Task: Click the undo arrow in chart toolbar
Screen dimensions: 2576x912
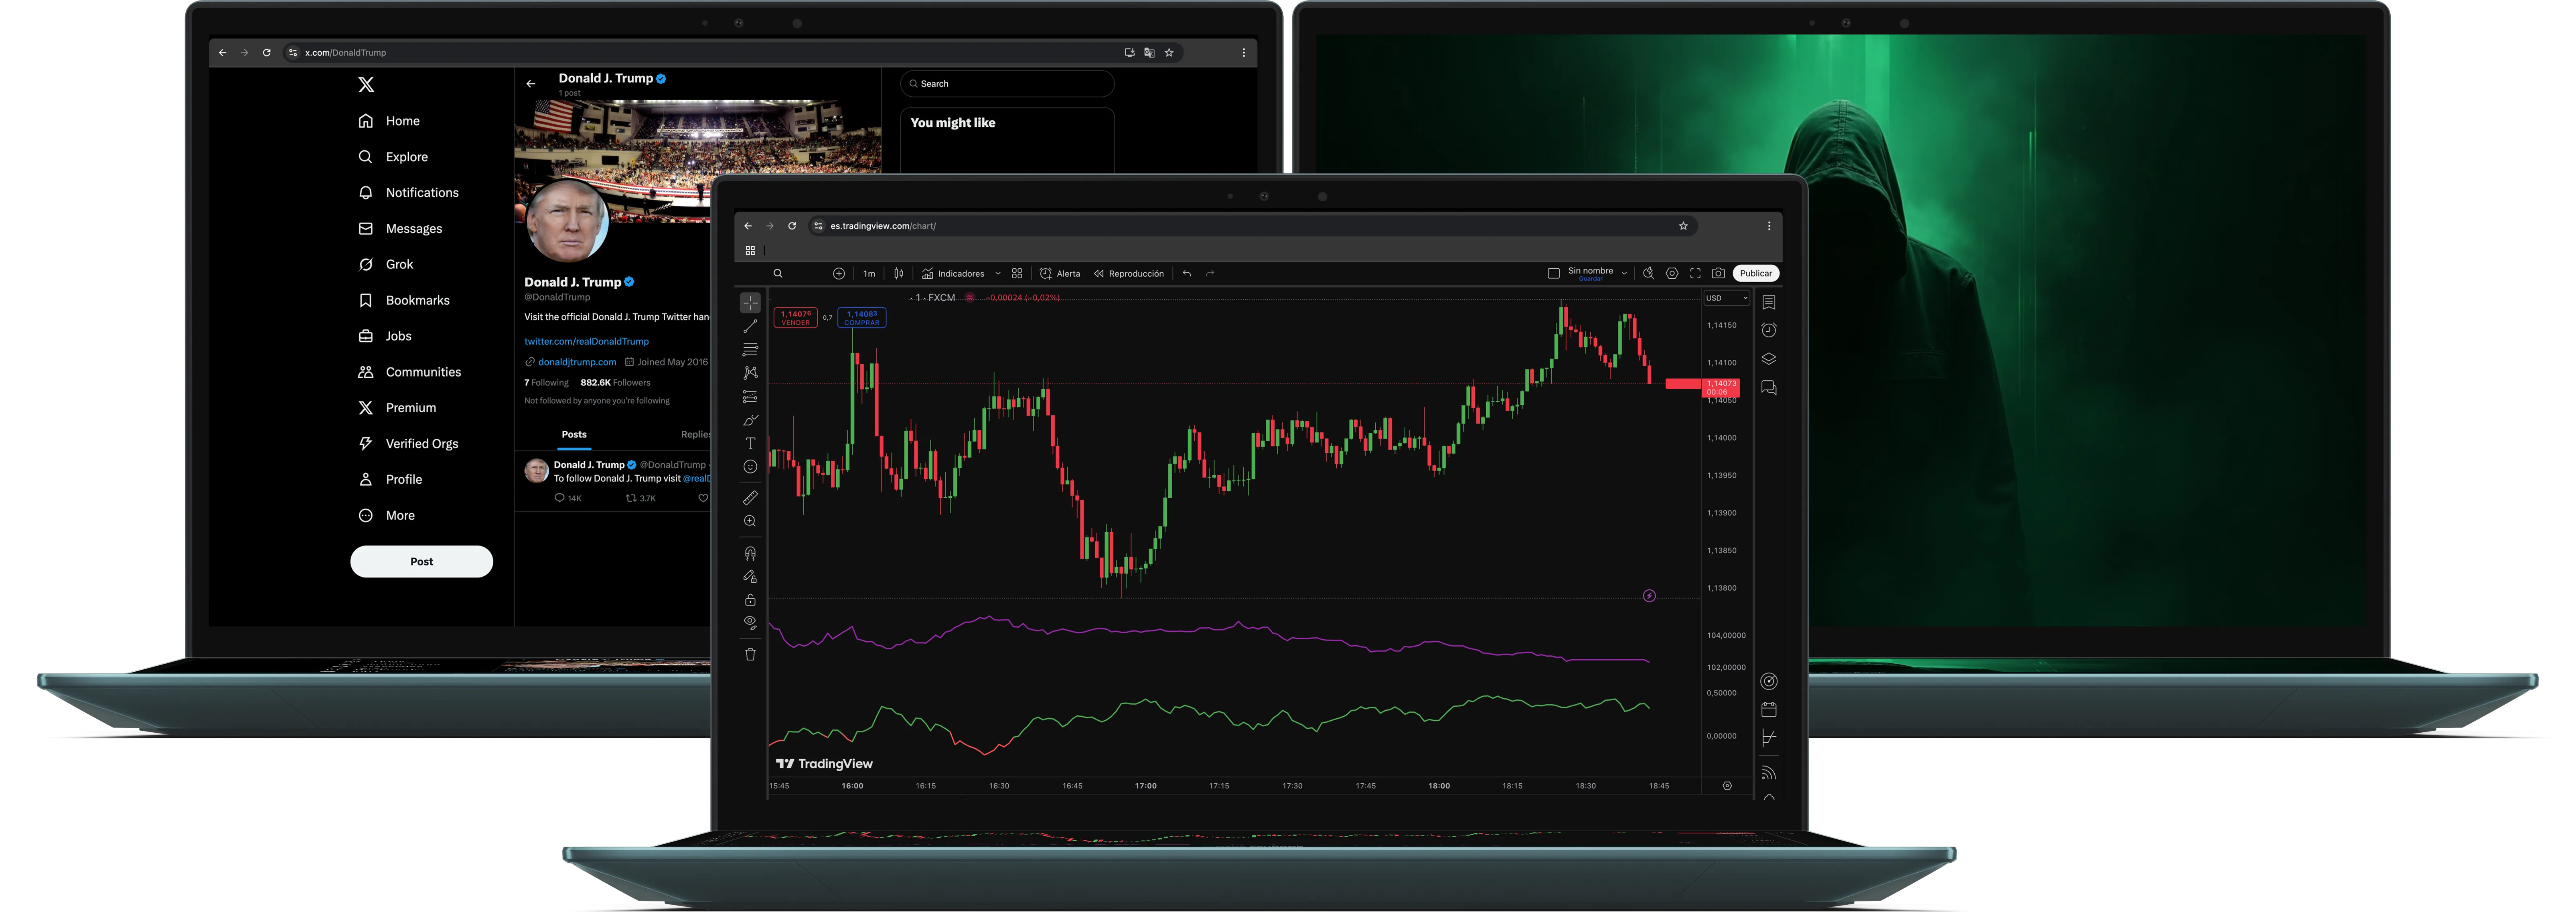Action: tap(1187, 273)
